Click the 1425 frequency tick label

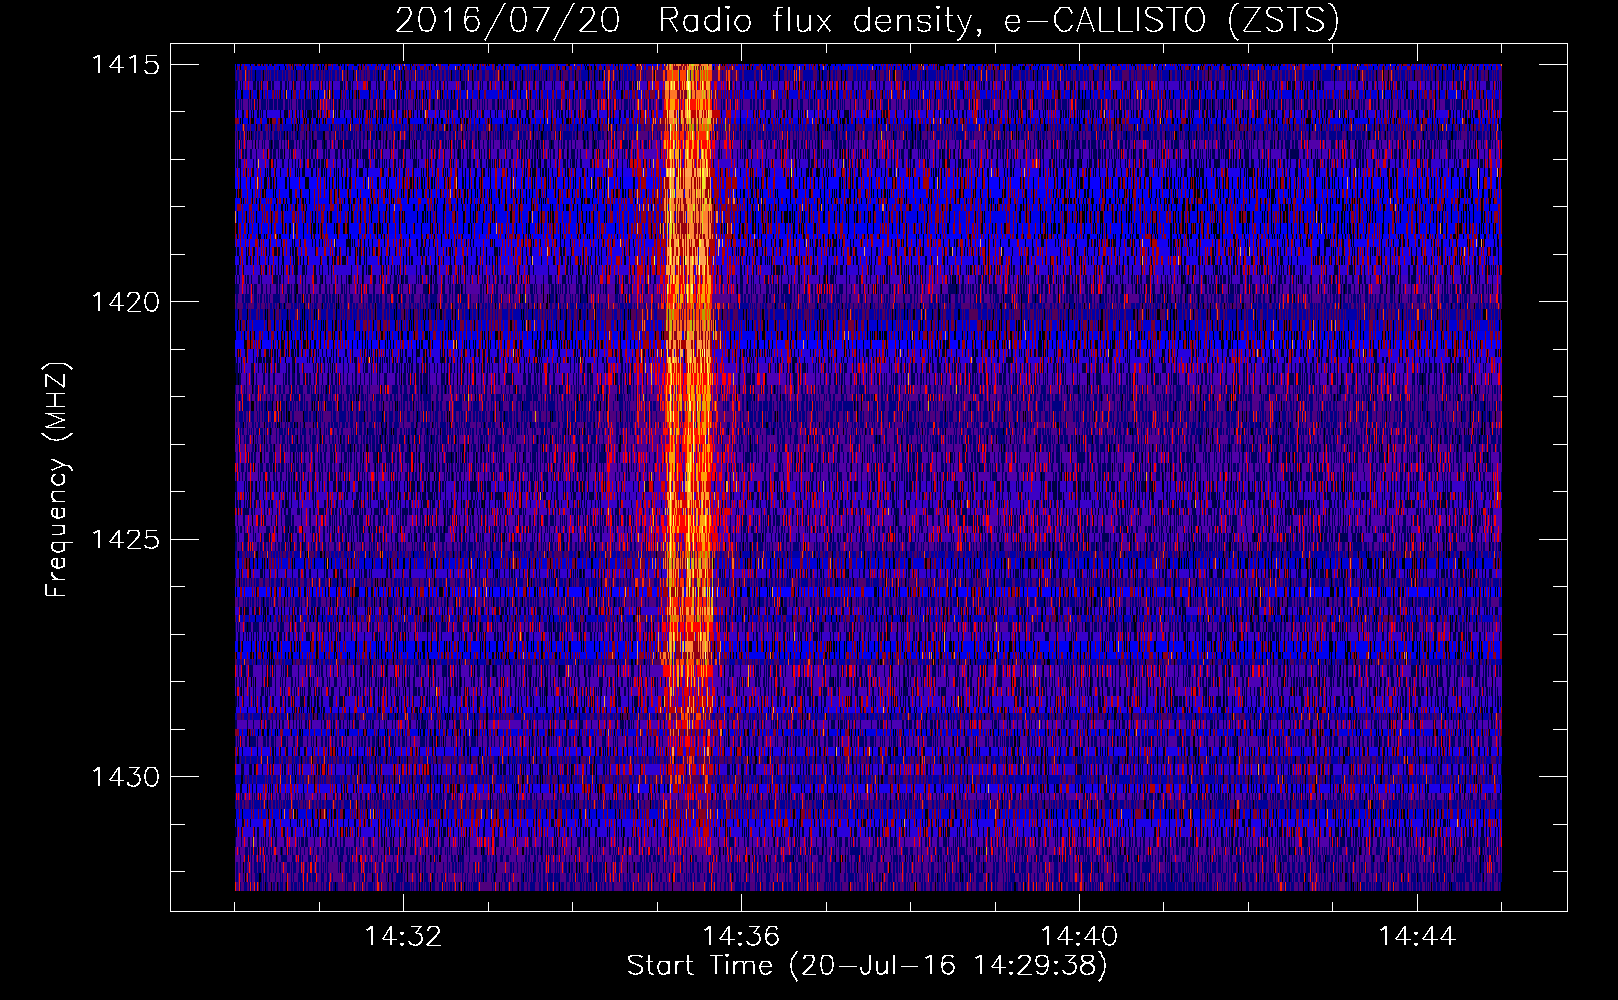click(125, 539)
